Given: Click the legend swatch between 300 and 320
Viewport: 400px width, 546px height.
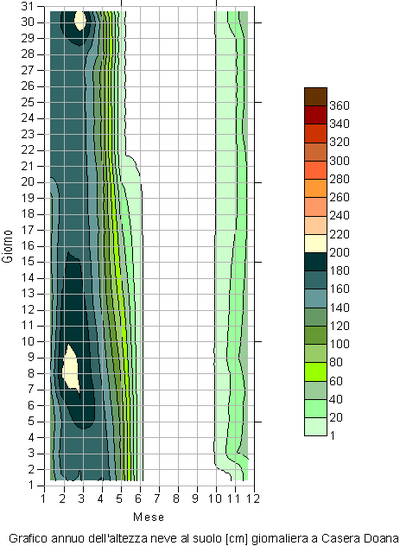Looking at the screenshot, I should pyautogui.click(x=315, y=151).
